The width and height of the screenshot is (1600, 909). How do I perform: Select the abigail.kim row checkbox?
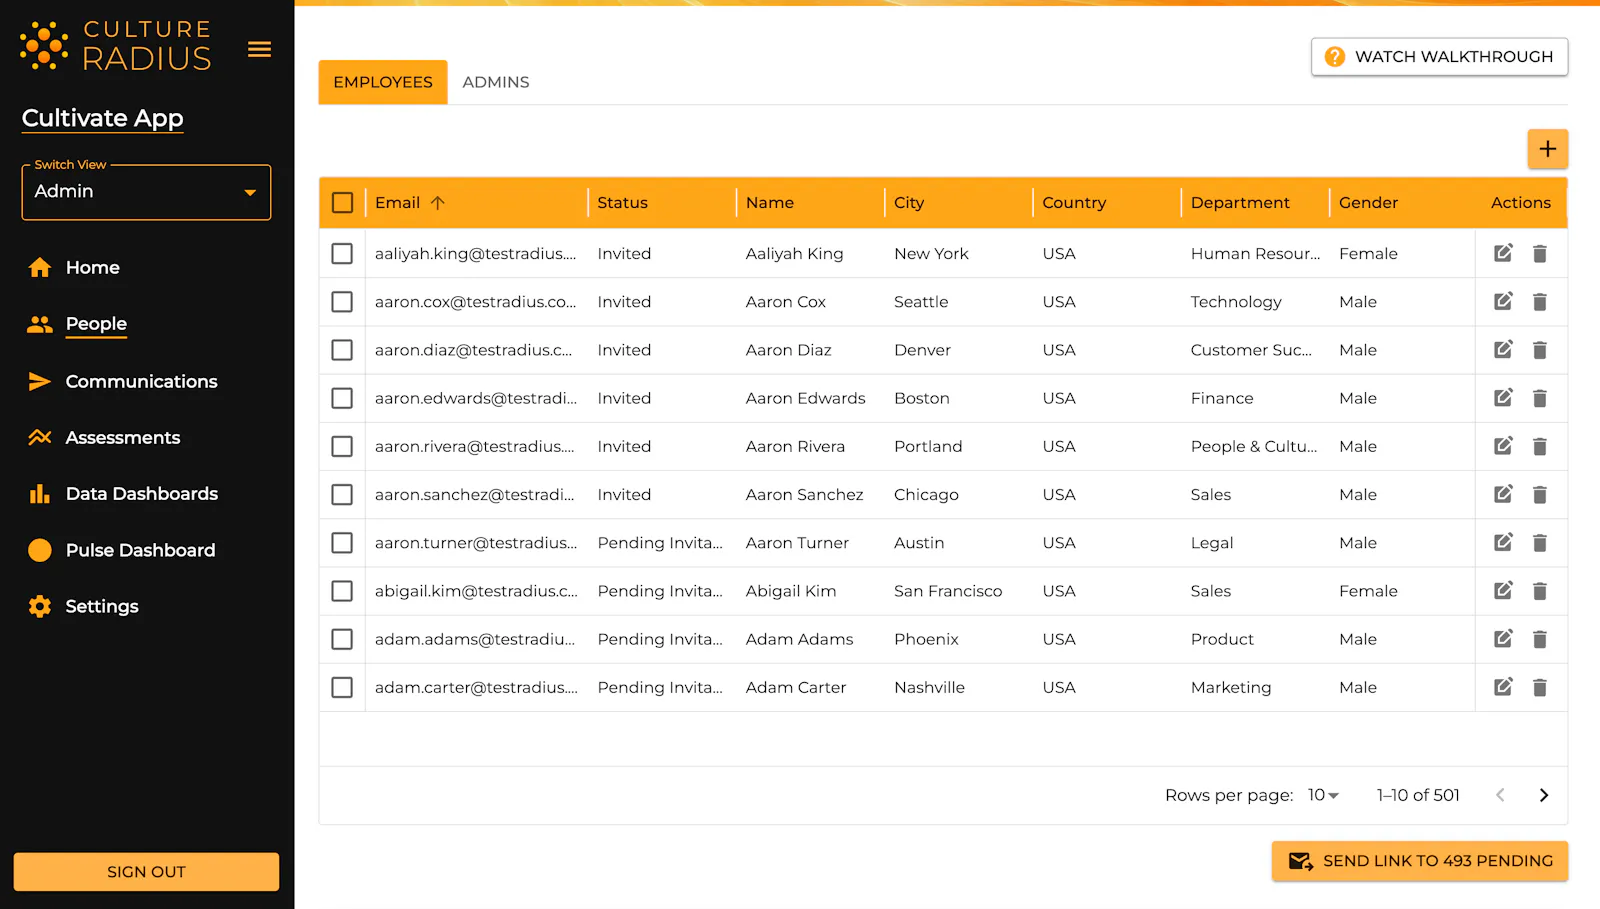pos(342,591)
